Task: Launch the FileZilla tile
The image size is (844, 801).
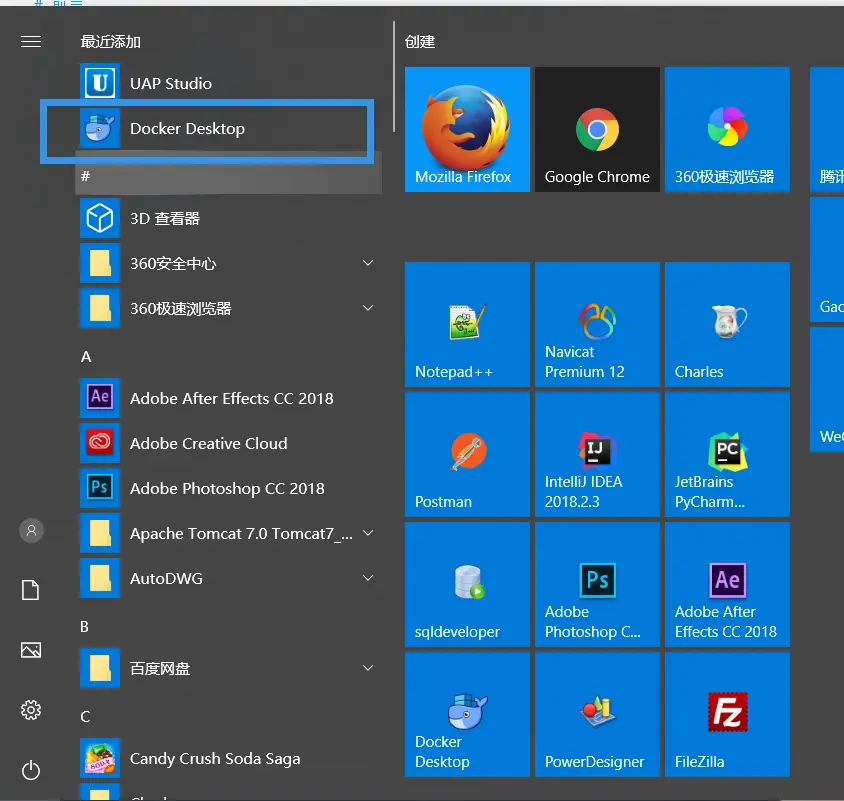Action: click(727, 714)
